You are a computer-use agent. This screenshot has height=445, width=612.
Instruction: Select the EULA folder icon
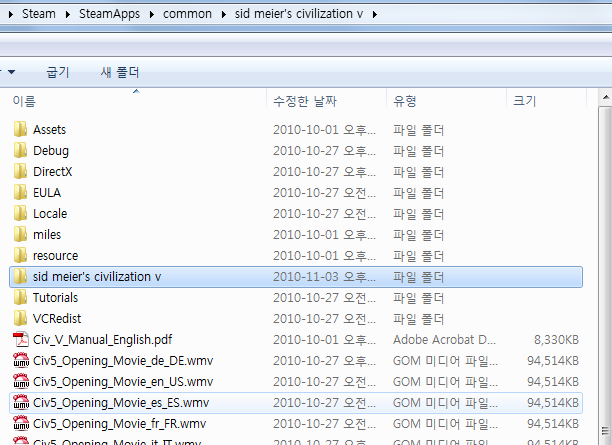coord(20,192)
